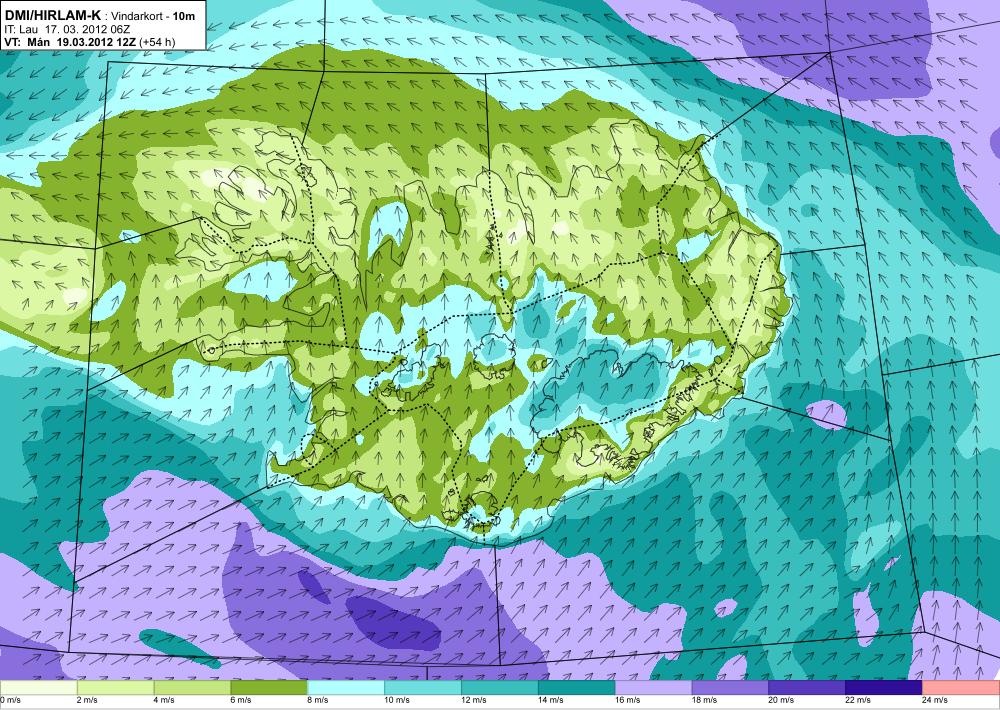Click the "24 m/s" legend label
1000x710 pixels.
click(x=934, y=700)
